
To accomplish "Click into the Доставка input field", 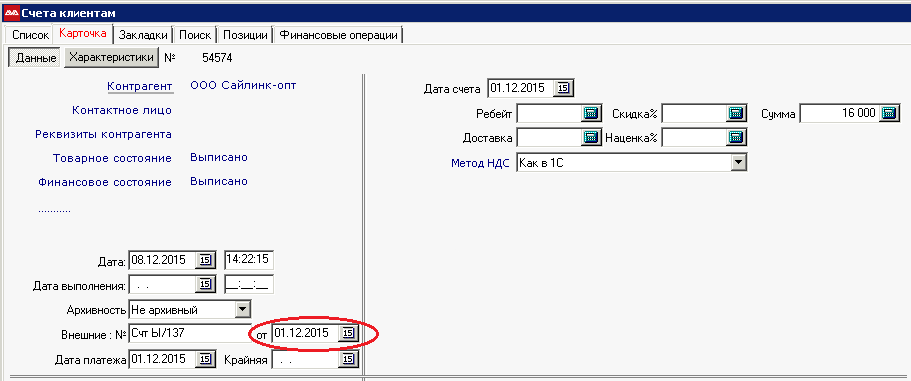I will click(x=549, y=138).
